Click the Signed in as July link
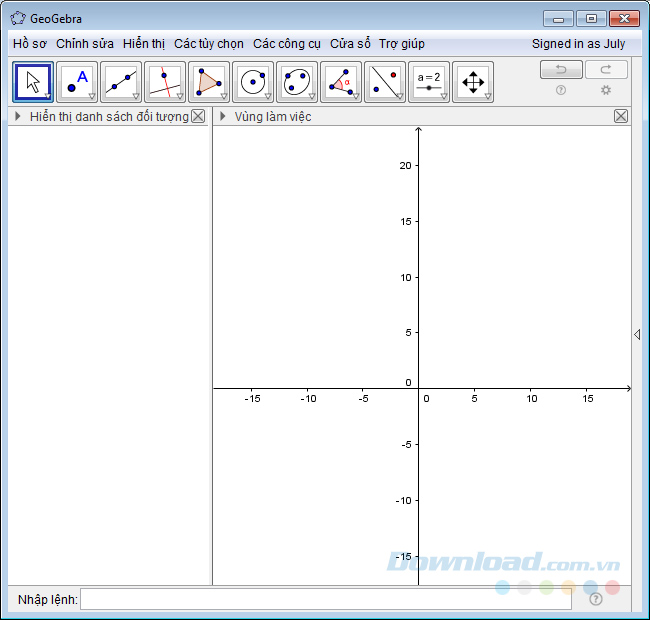The width and height of the screenshot is (650, 620). (x=578, y=44)
